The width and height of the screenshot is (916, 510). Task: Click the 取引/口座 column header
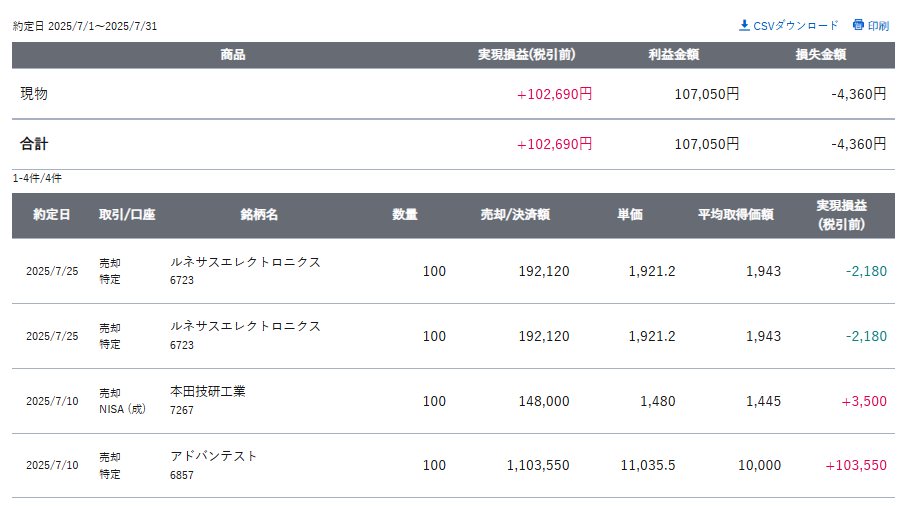click(127, 215)
